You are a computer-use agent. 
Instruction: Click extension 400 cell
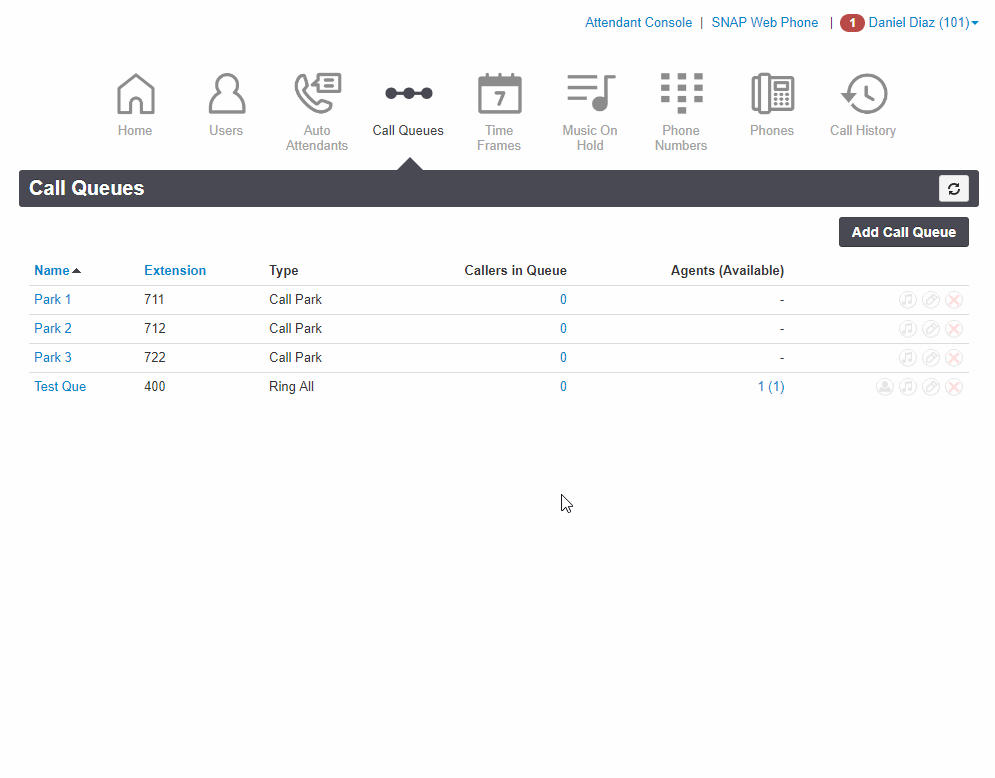click(x=155, y=387)
